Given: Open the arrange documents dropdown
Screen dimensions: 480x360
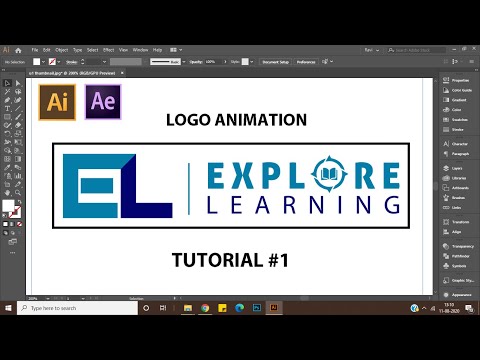Looking at the screenshot, I should coord(176,50).
